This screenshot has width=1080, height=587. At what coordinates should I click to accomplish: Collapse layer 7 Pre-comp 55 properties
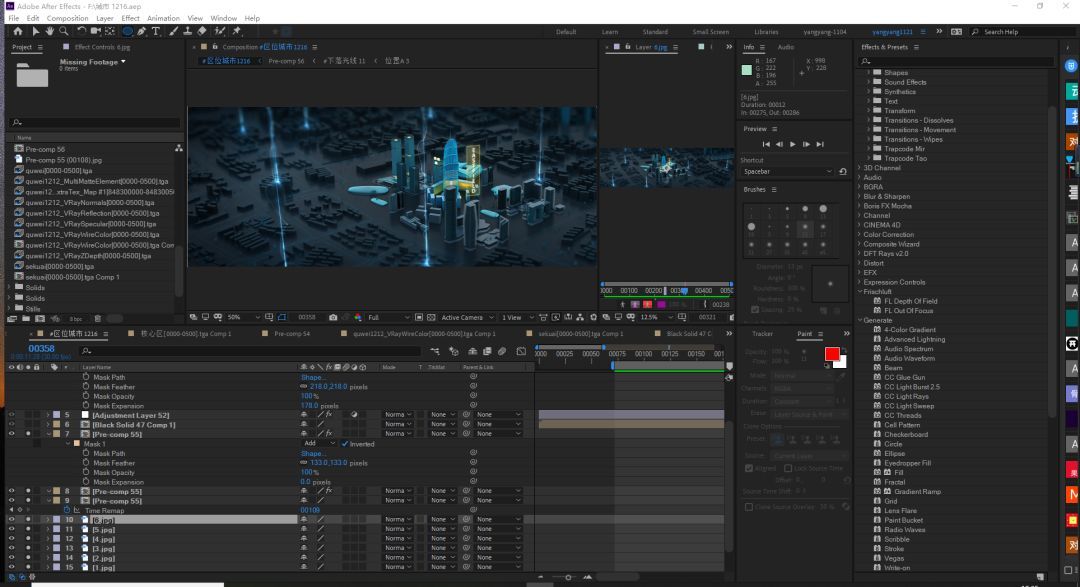48,435
